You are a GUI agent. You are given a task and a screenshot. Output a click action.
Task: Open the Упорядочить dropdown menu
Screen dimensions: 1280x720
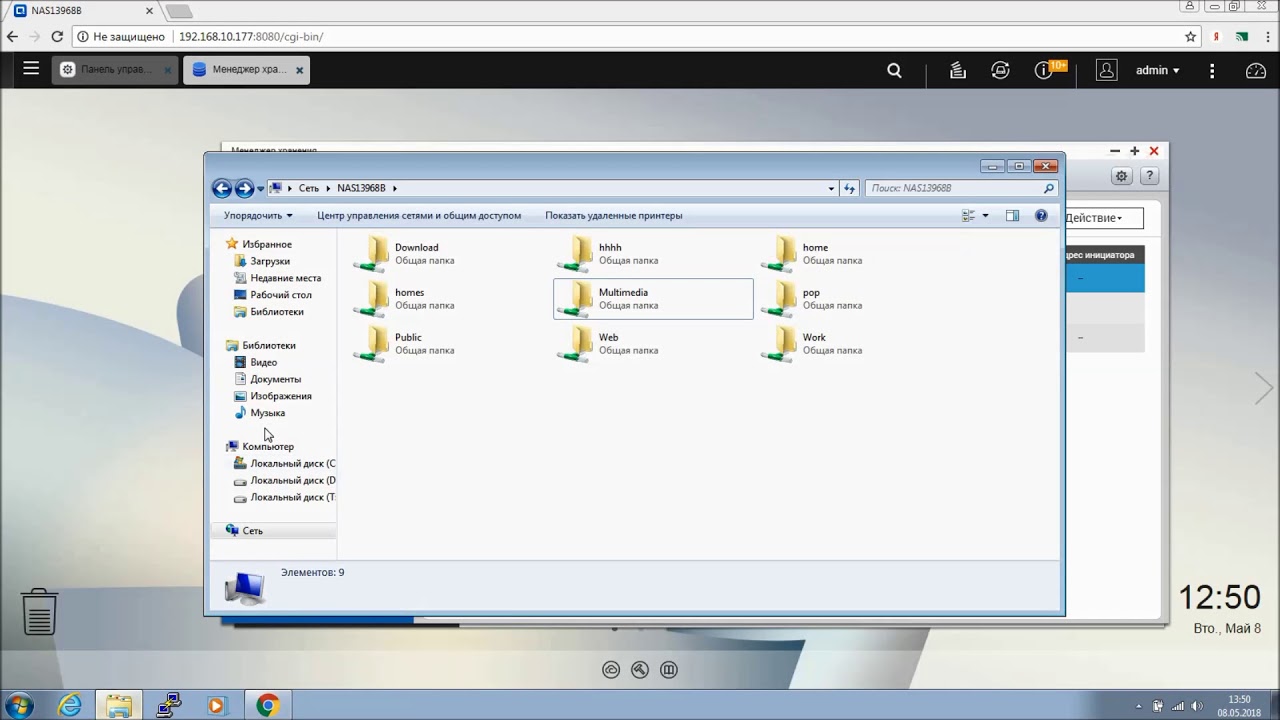pos(258,216)
